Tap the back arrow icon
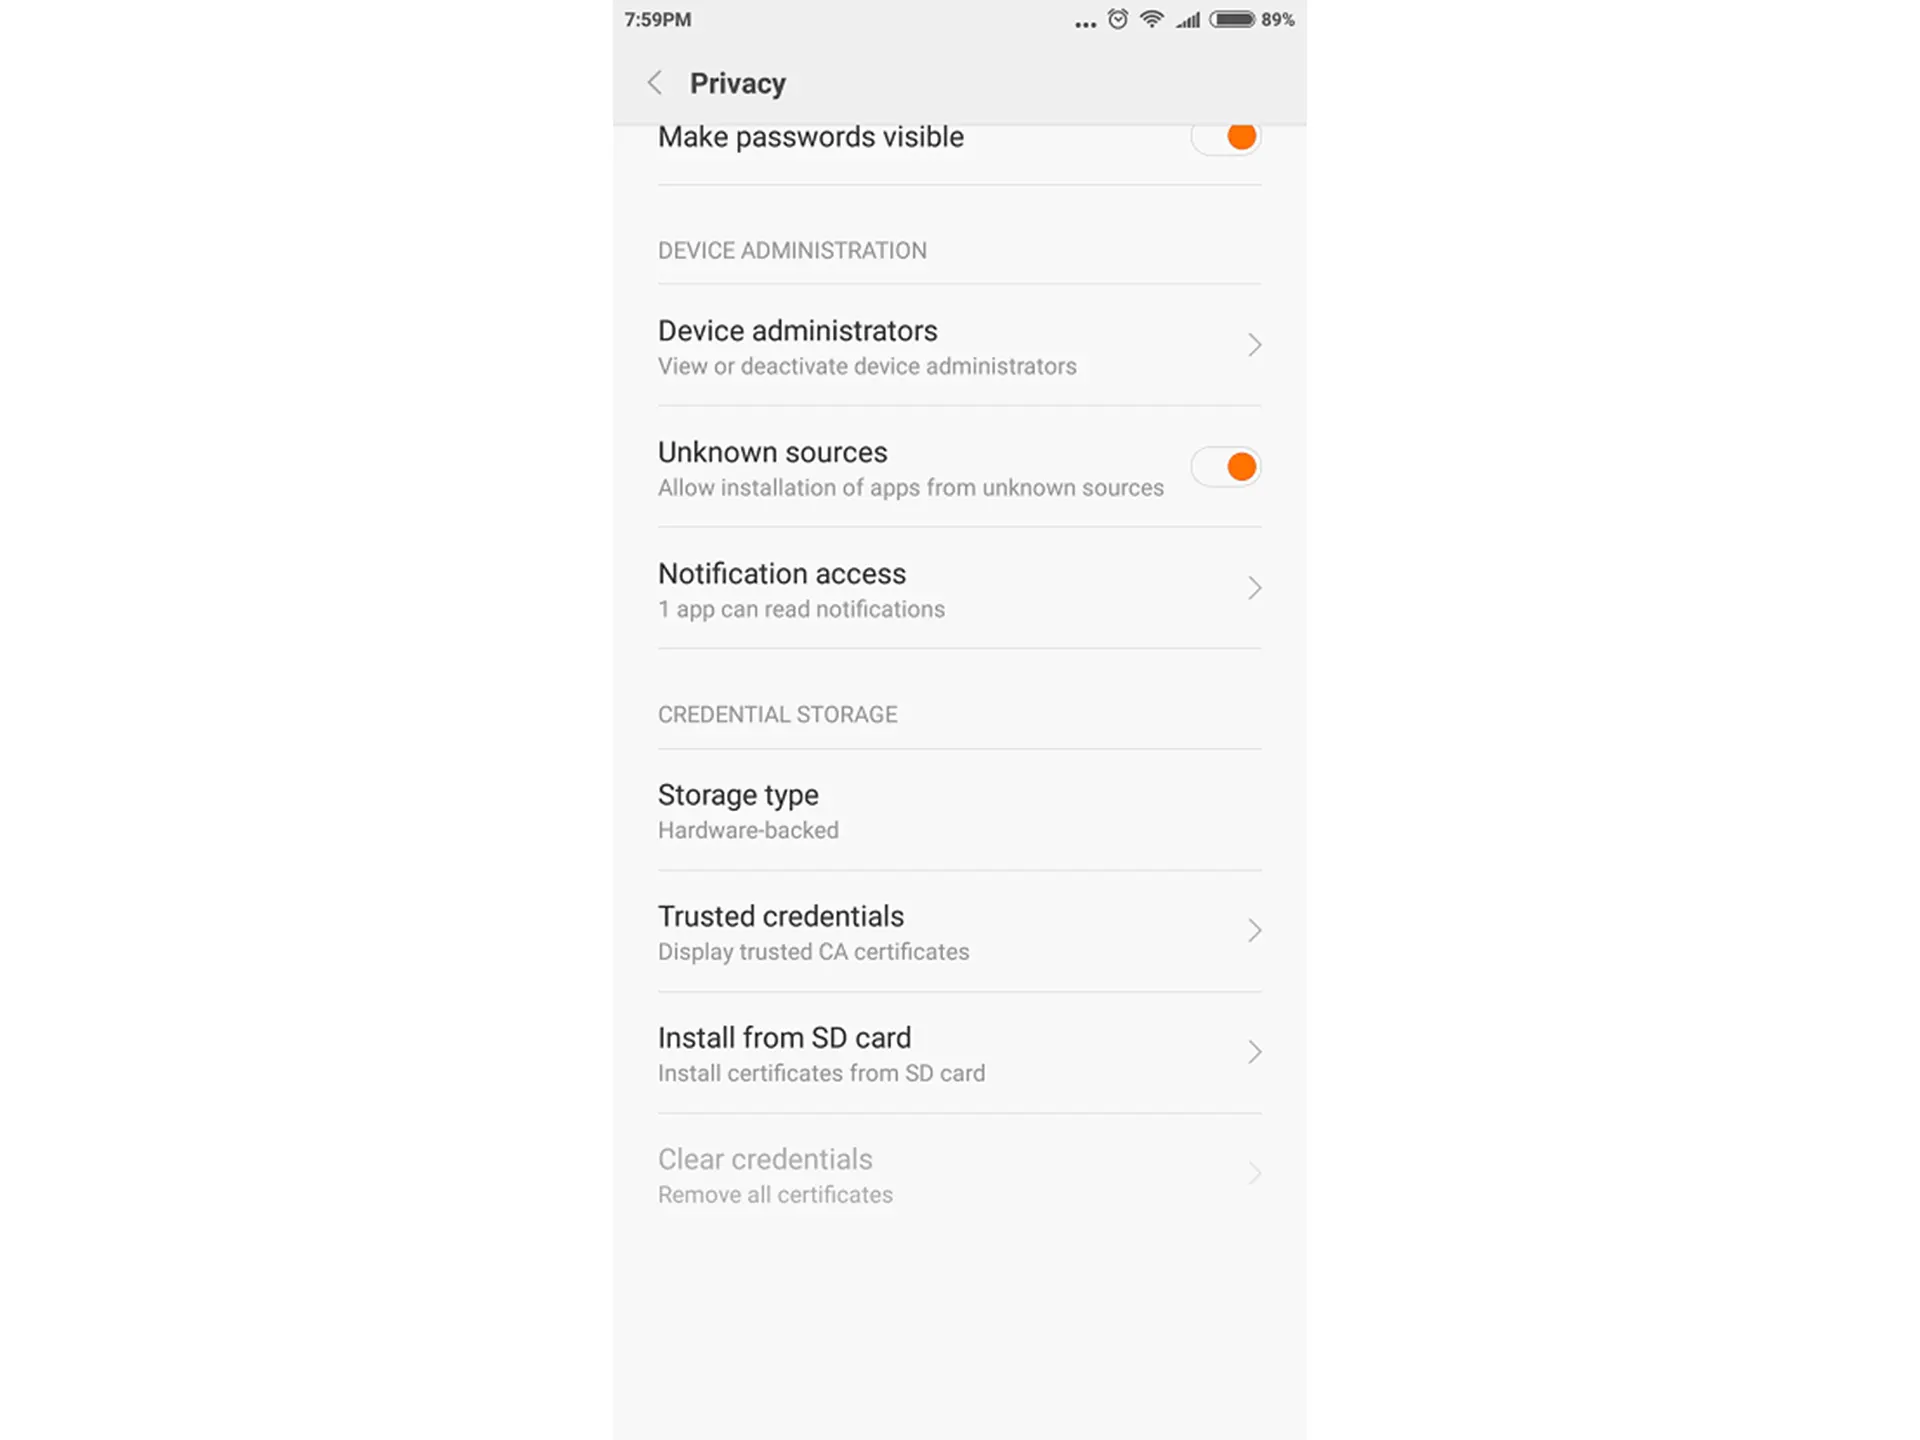The height and width of the screenshot is (1440, 1920). click(x=653, y=83)
